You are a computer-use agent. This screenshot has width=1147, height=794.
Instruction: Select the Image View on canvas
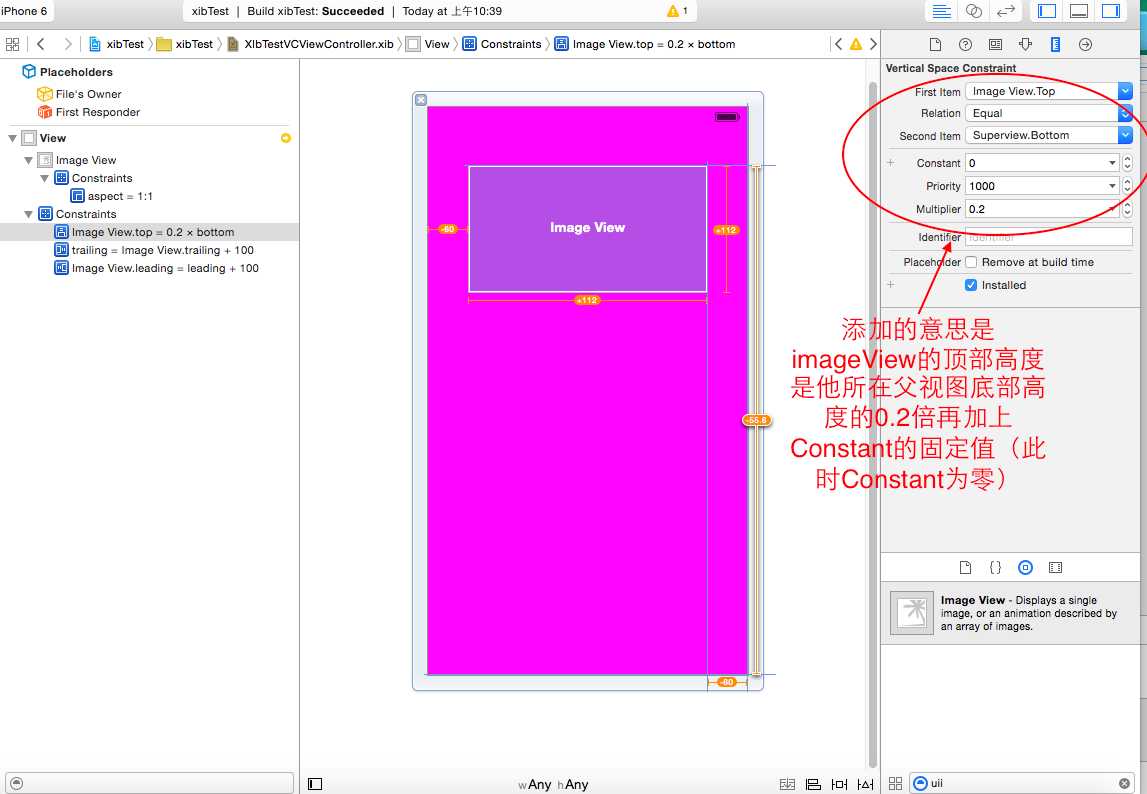(587, 228)
